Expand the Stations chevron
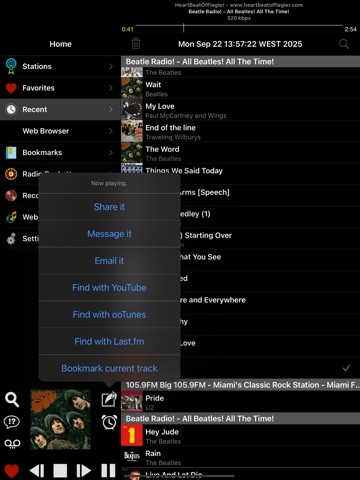The width and height of the screenshot is (360, 480). tap(111, 66)
